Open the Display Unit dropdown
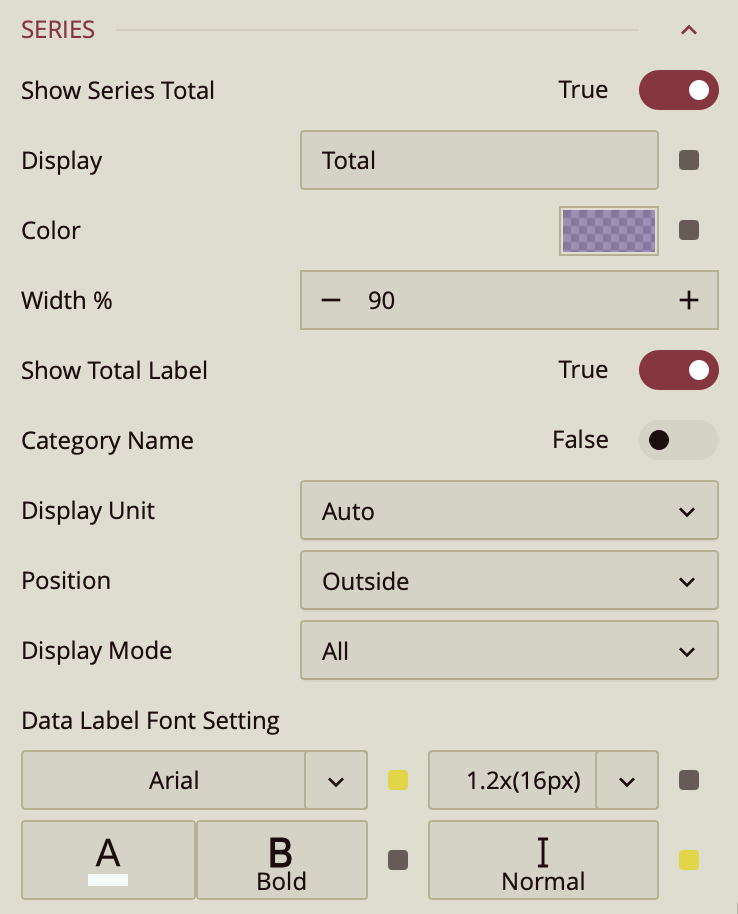738x914 pixels. coord(509,510)
